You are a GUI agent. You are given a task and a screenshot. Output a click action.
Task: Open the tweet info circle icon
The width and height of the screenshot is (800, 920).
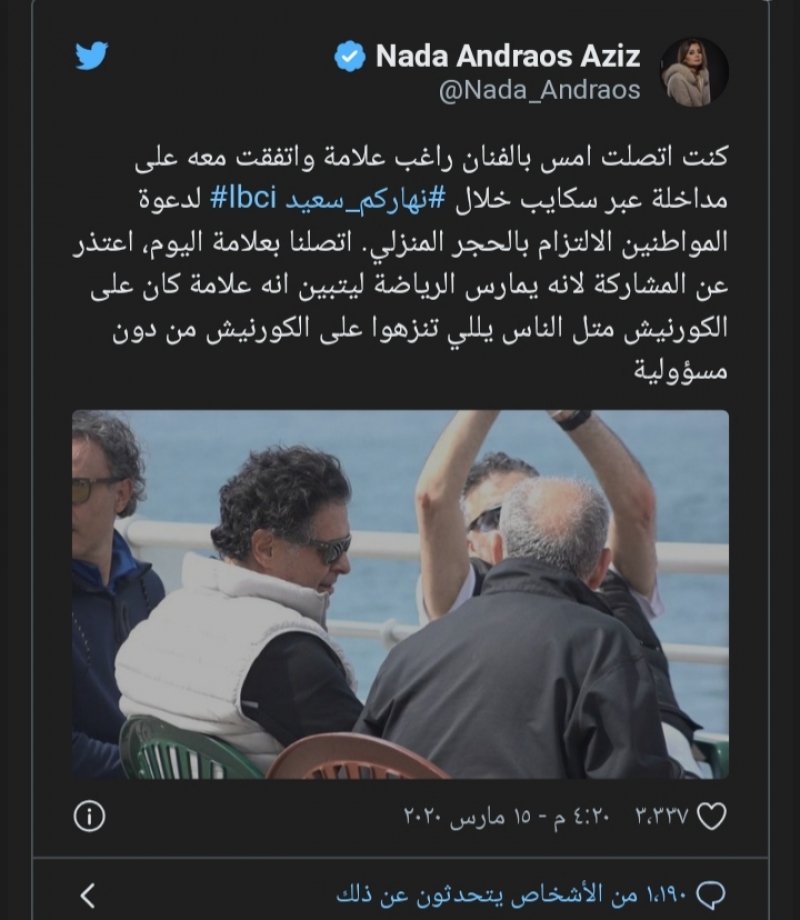coord(90,816)
